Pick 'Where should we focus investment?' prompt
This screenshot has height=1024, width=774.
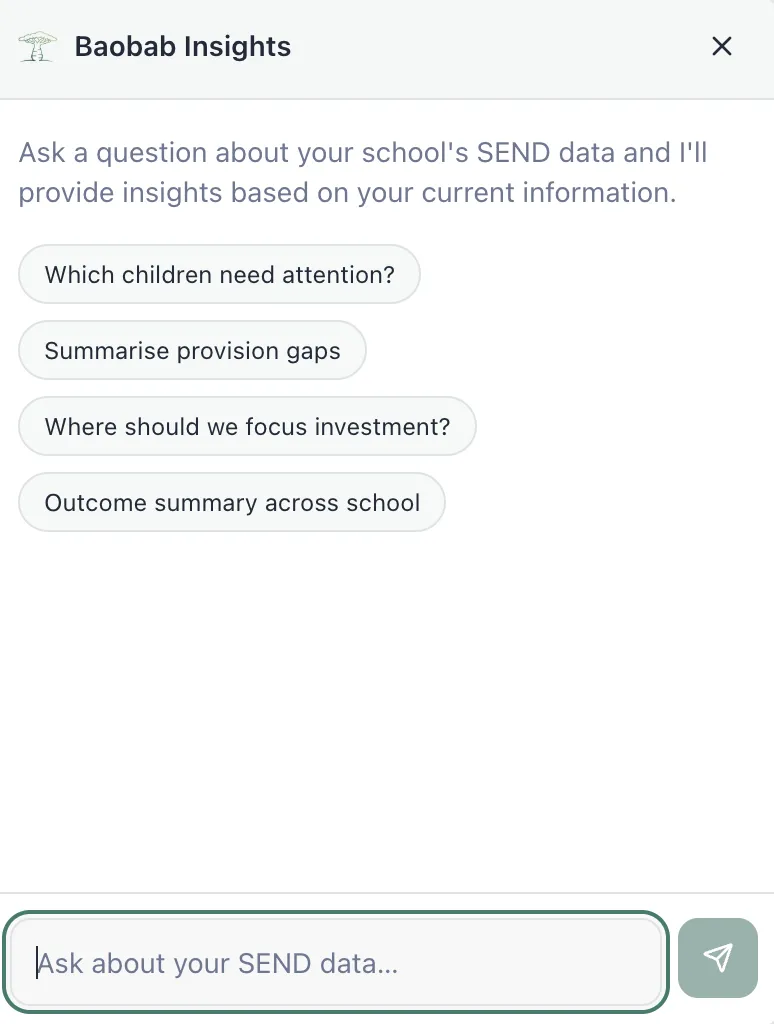(247, 426)
